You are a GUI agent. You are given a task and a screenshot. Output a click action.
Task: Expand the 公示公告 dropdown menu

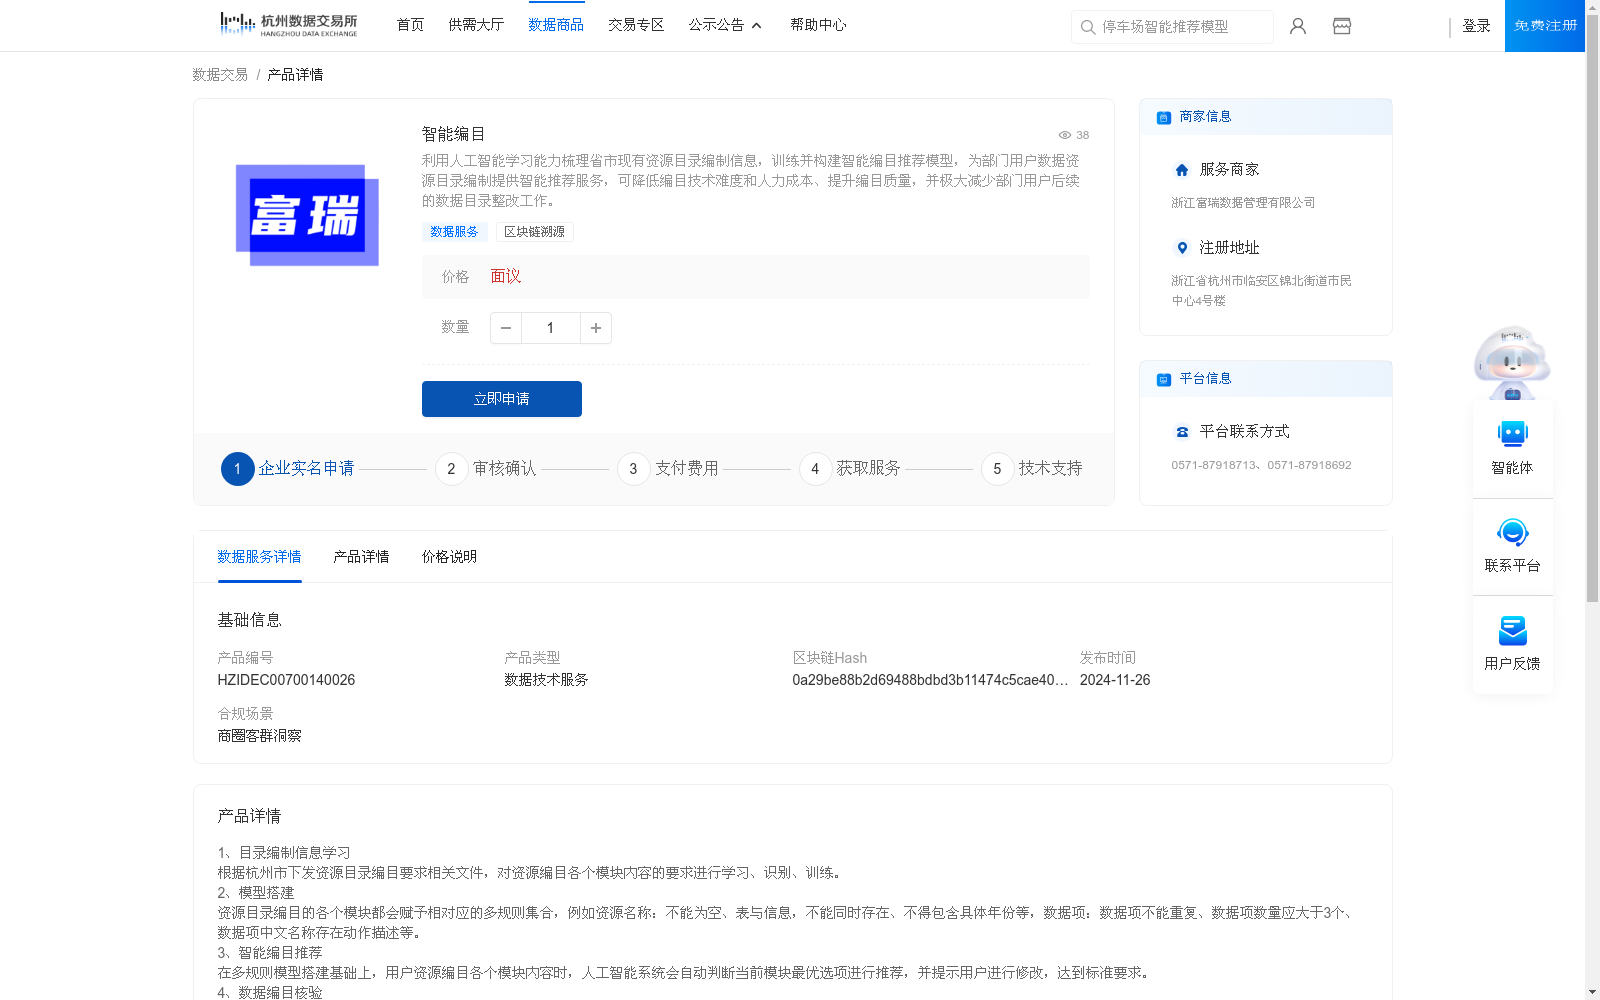(x=725, y=25)
